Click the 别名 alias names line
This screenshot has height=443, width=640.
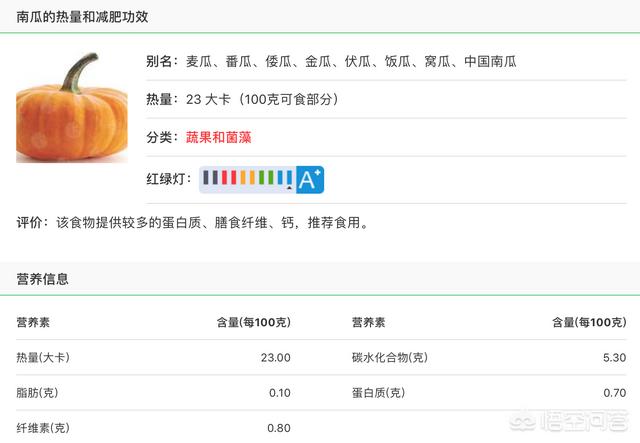click(x=330, y=62)
